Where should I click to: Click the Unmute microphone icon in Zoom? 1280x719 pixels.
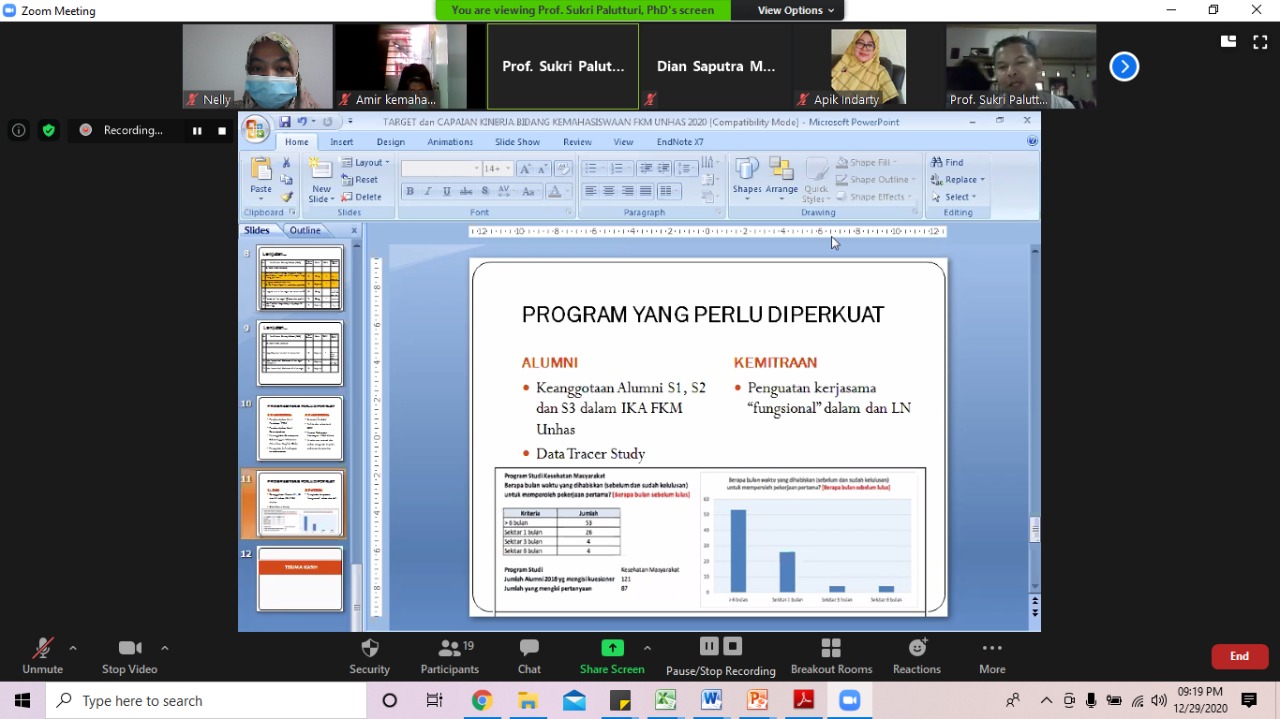click(42, 648)
